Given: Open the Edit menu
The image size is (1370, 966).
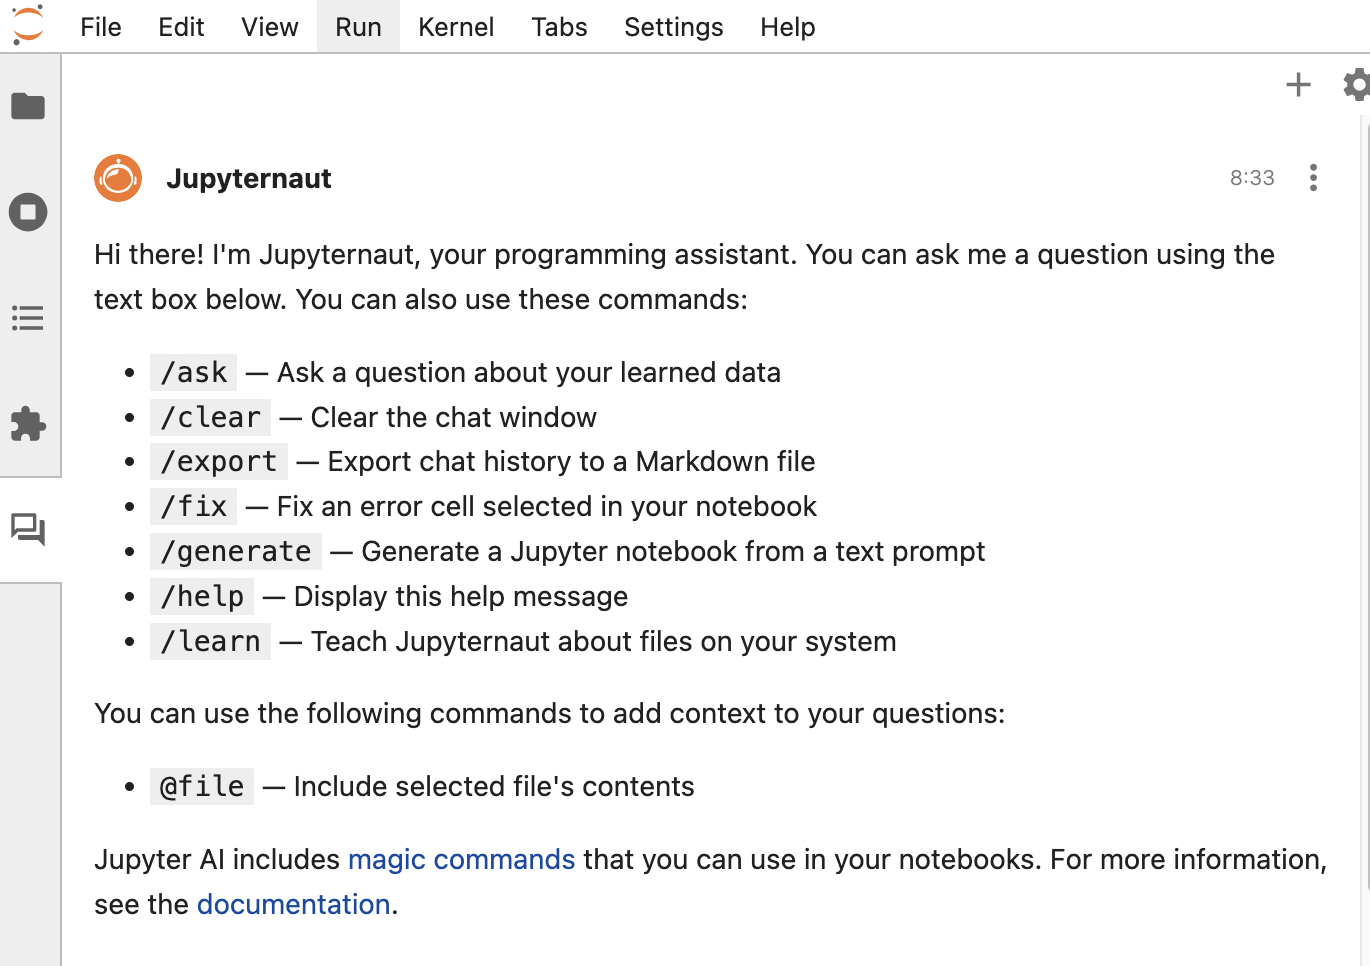Looking at the screenshot, I should [181, 27].
